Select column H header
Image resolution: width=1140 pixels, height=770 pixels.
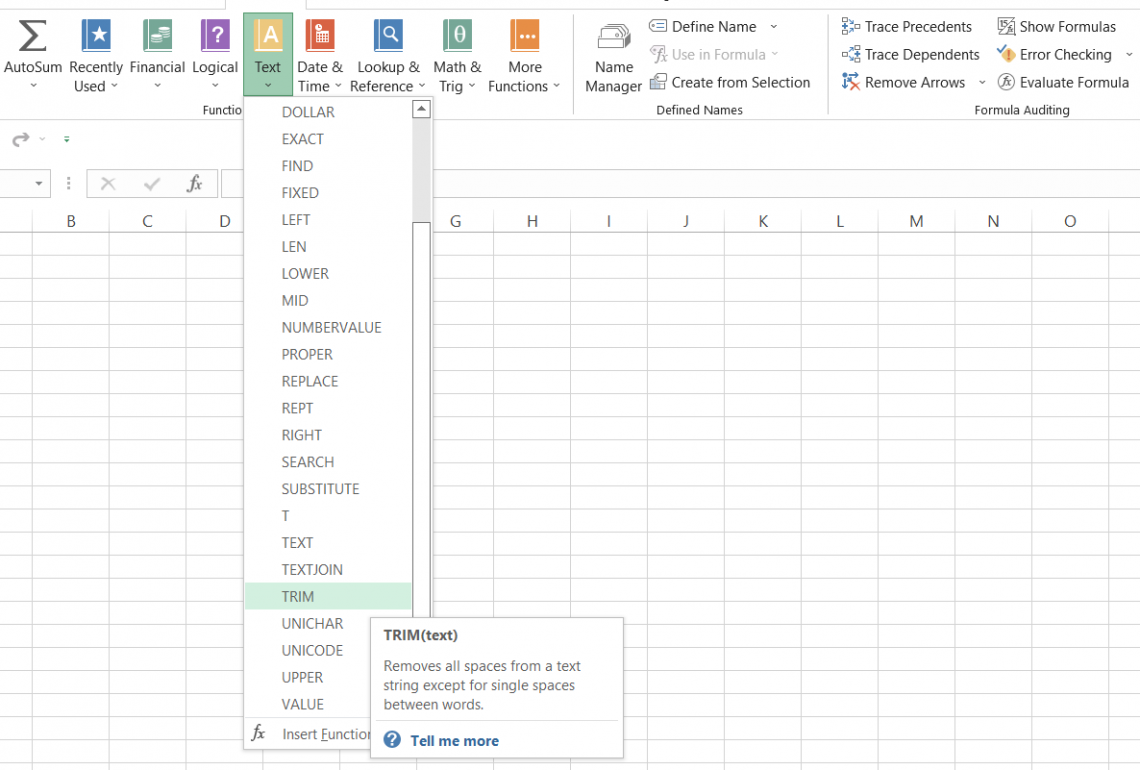(532, 221)
